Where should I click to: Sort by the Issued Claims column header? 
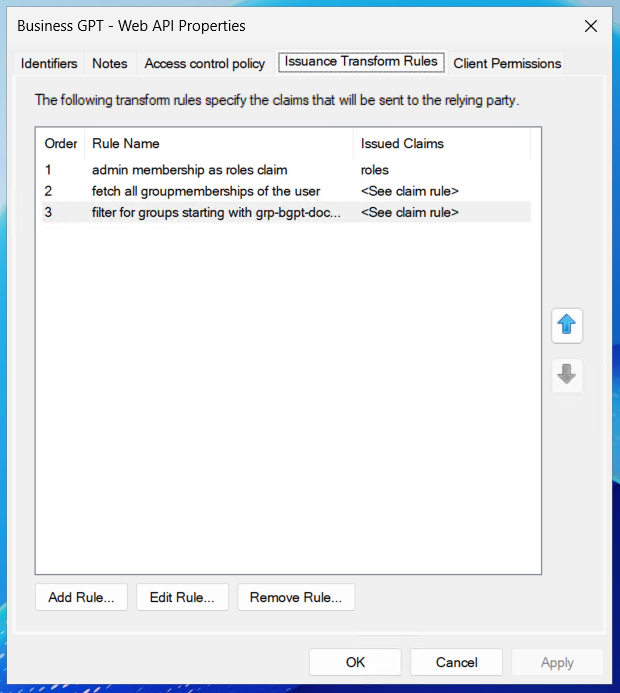(x=442, y=144)
